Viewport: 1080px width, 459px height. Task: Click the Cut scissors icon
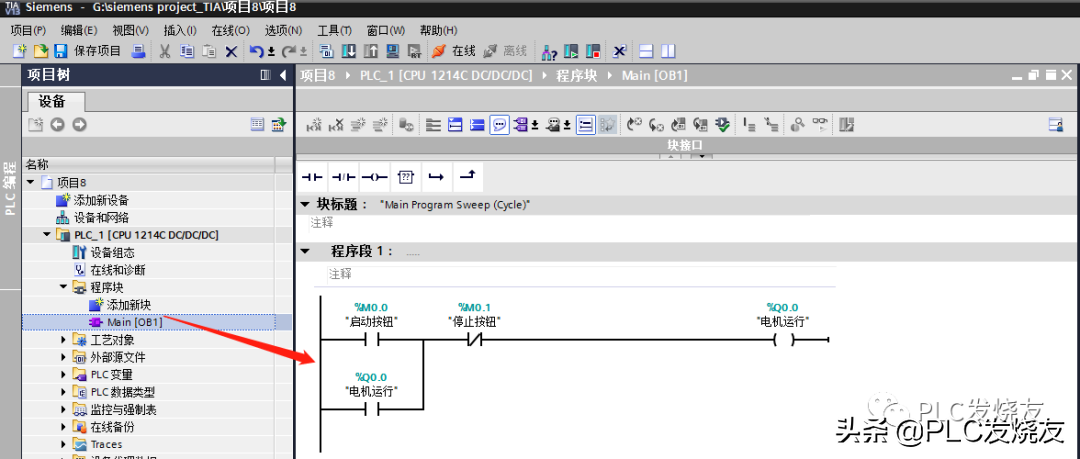[165, 51]
